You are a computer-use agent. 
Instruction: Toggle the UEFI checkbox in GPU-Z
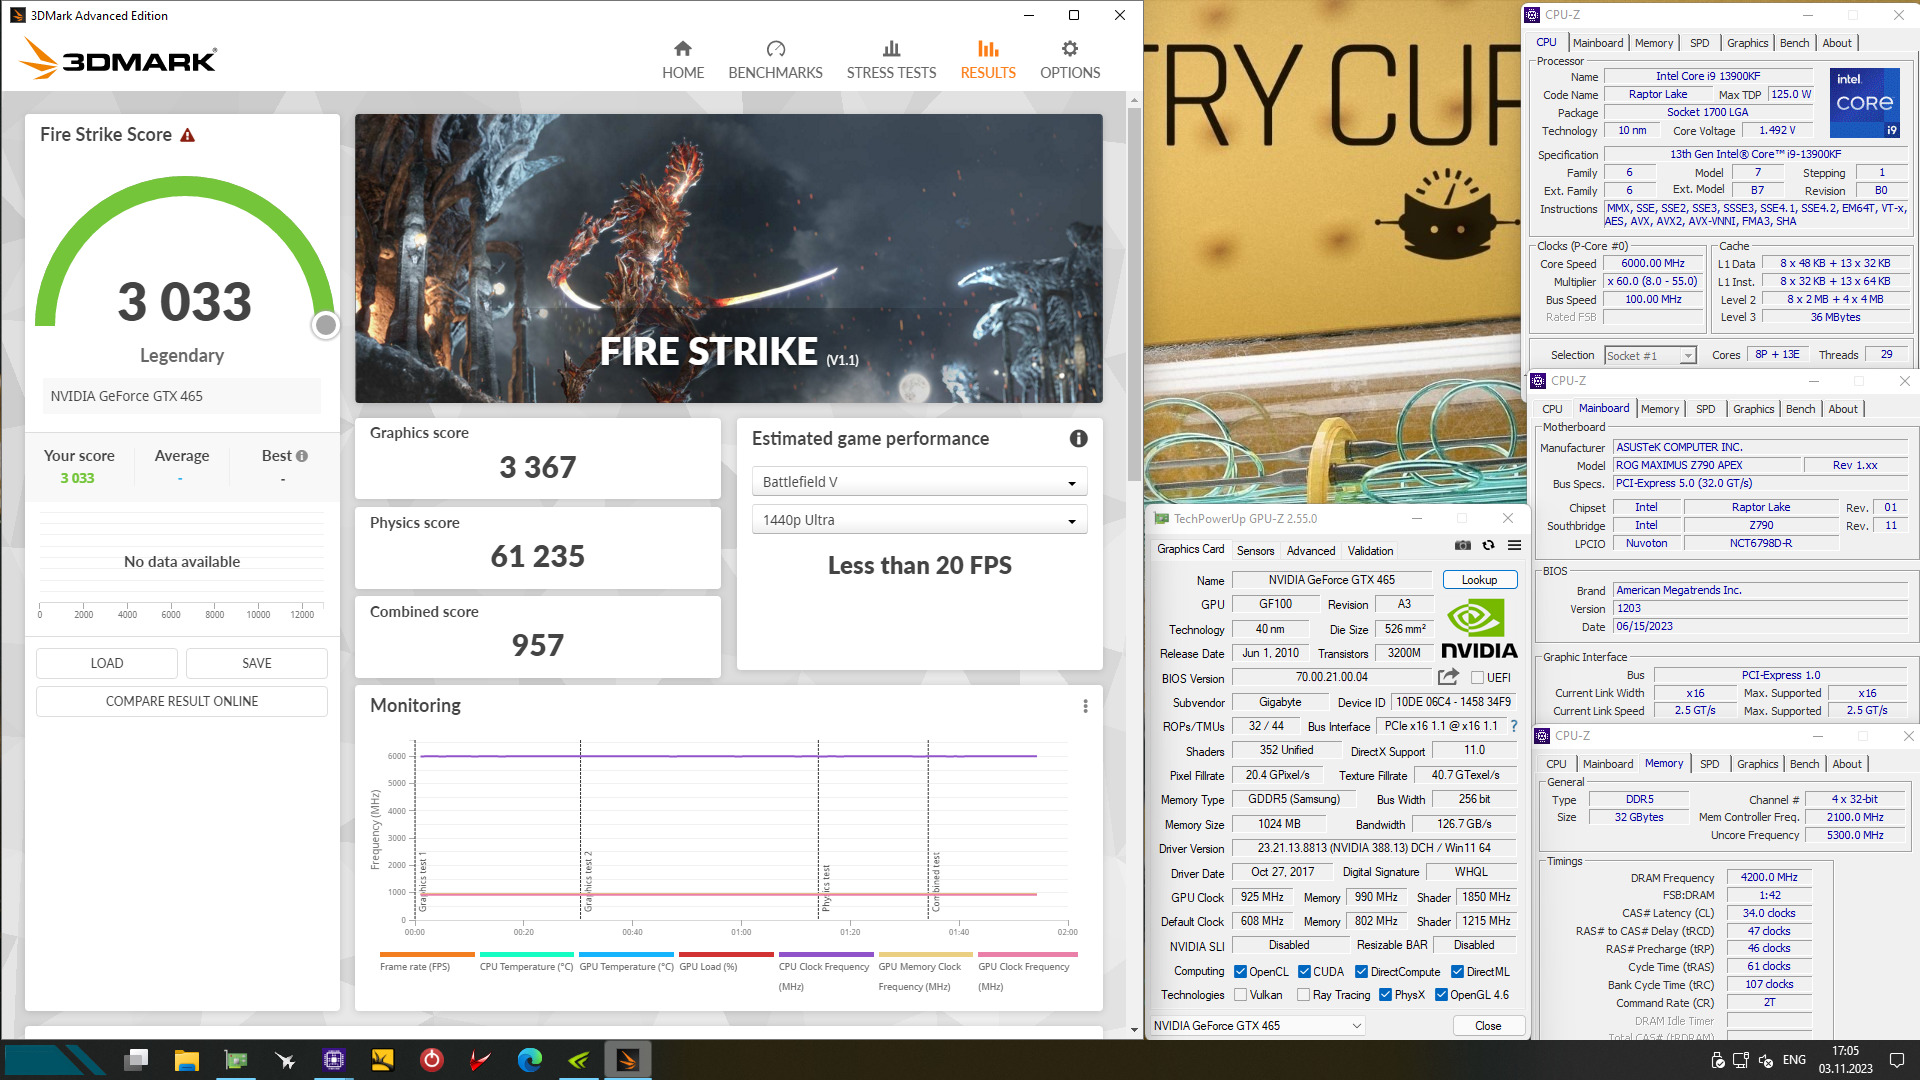click(1477, 677)
